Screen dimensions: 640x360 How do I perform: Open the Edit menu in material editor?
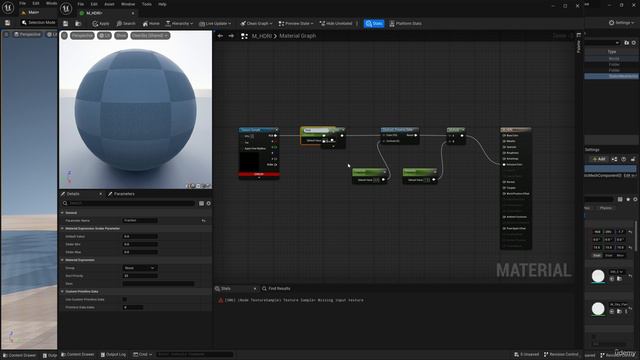(x=94, y=4)
